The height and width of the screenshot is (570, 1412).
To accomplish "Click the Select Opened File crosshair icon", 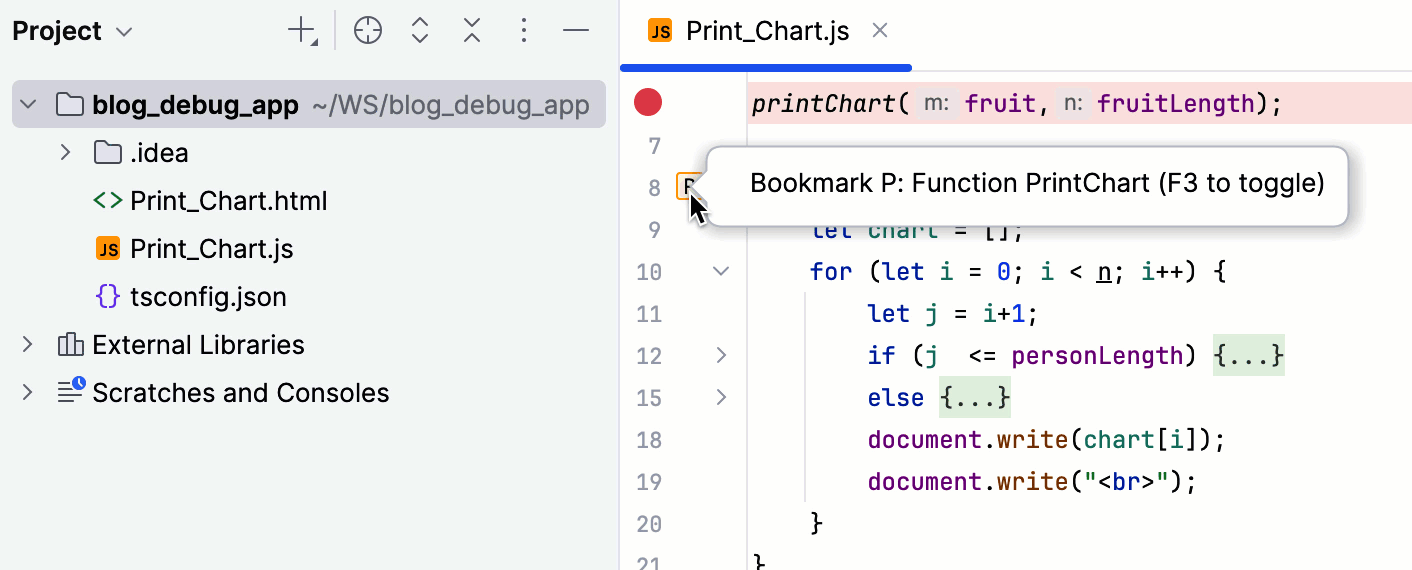I will click(x=368, y=31).
